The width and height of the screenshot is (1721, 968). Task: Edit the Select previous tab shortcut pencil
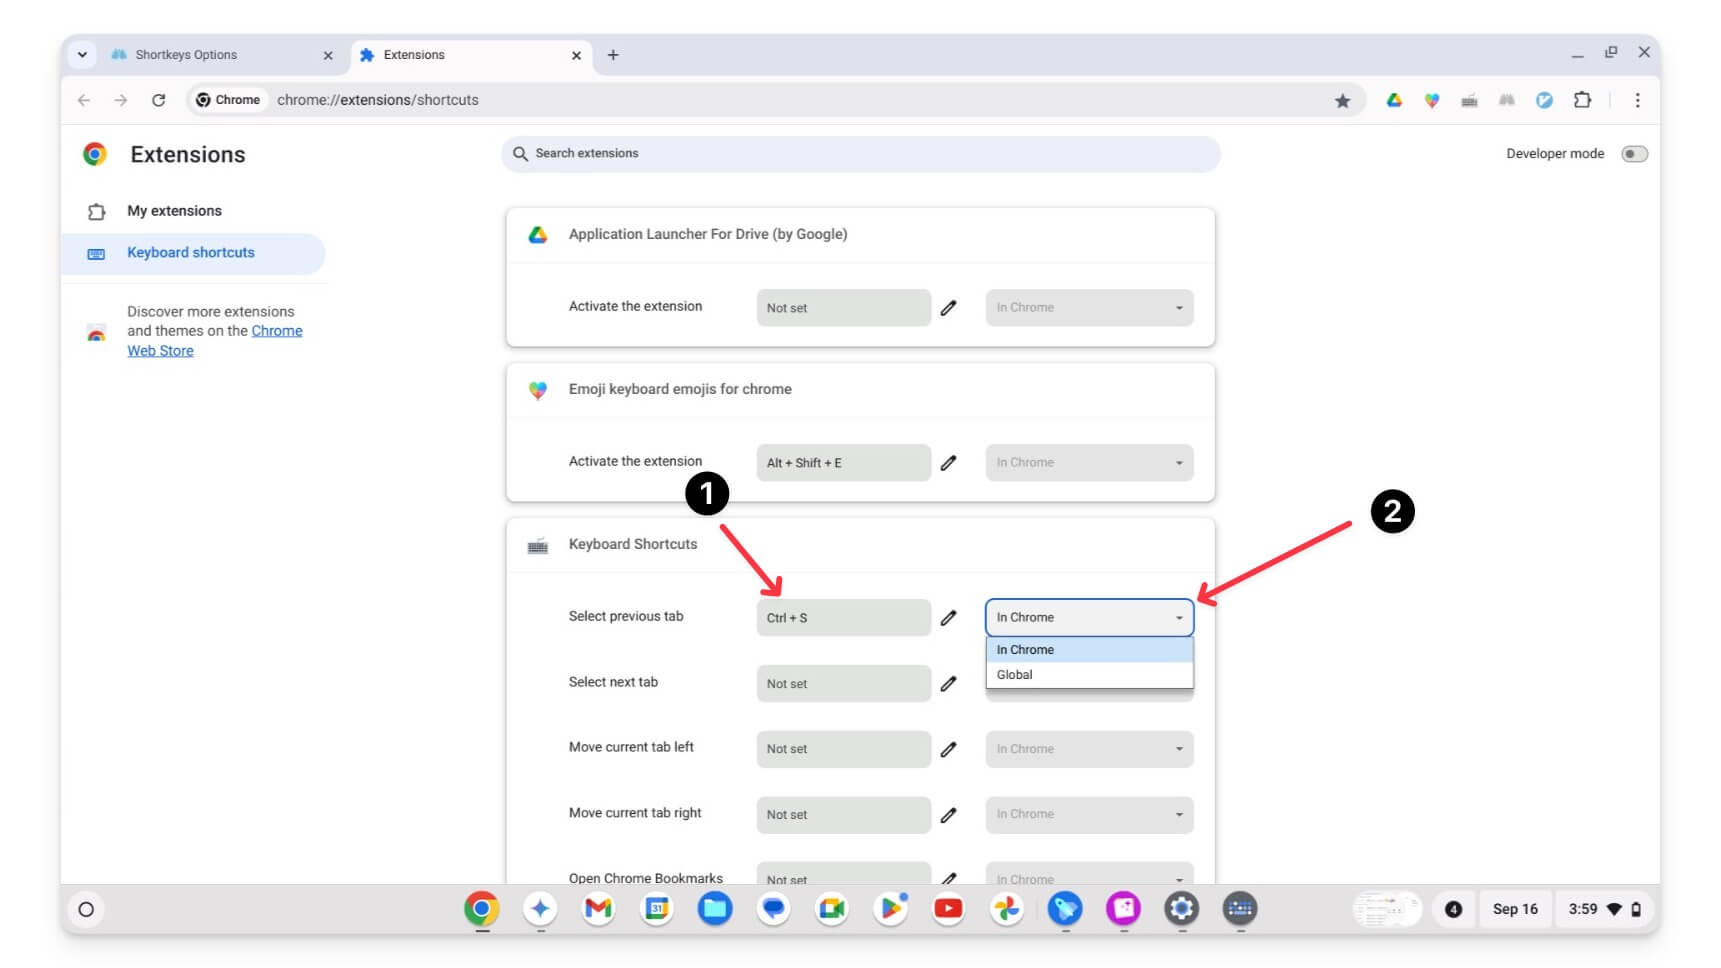tap(948, 618)
